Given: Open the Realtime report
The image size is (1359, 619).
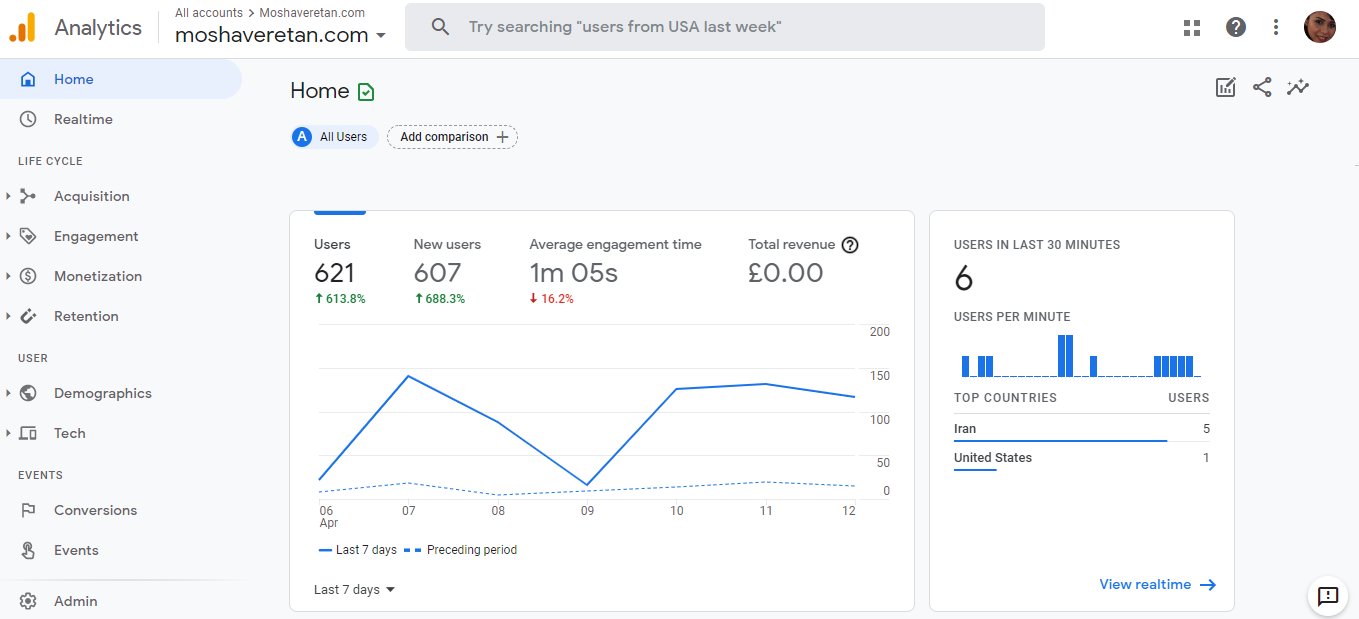Looking at the screenshot, I should [x=121, y=119].
